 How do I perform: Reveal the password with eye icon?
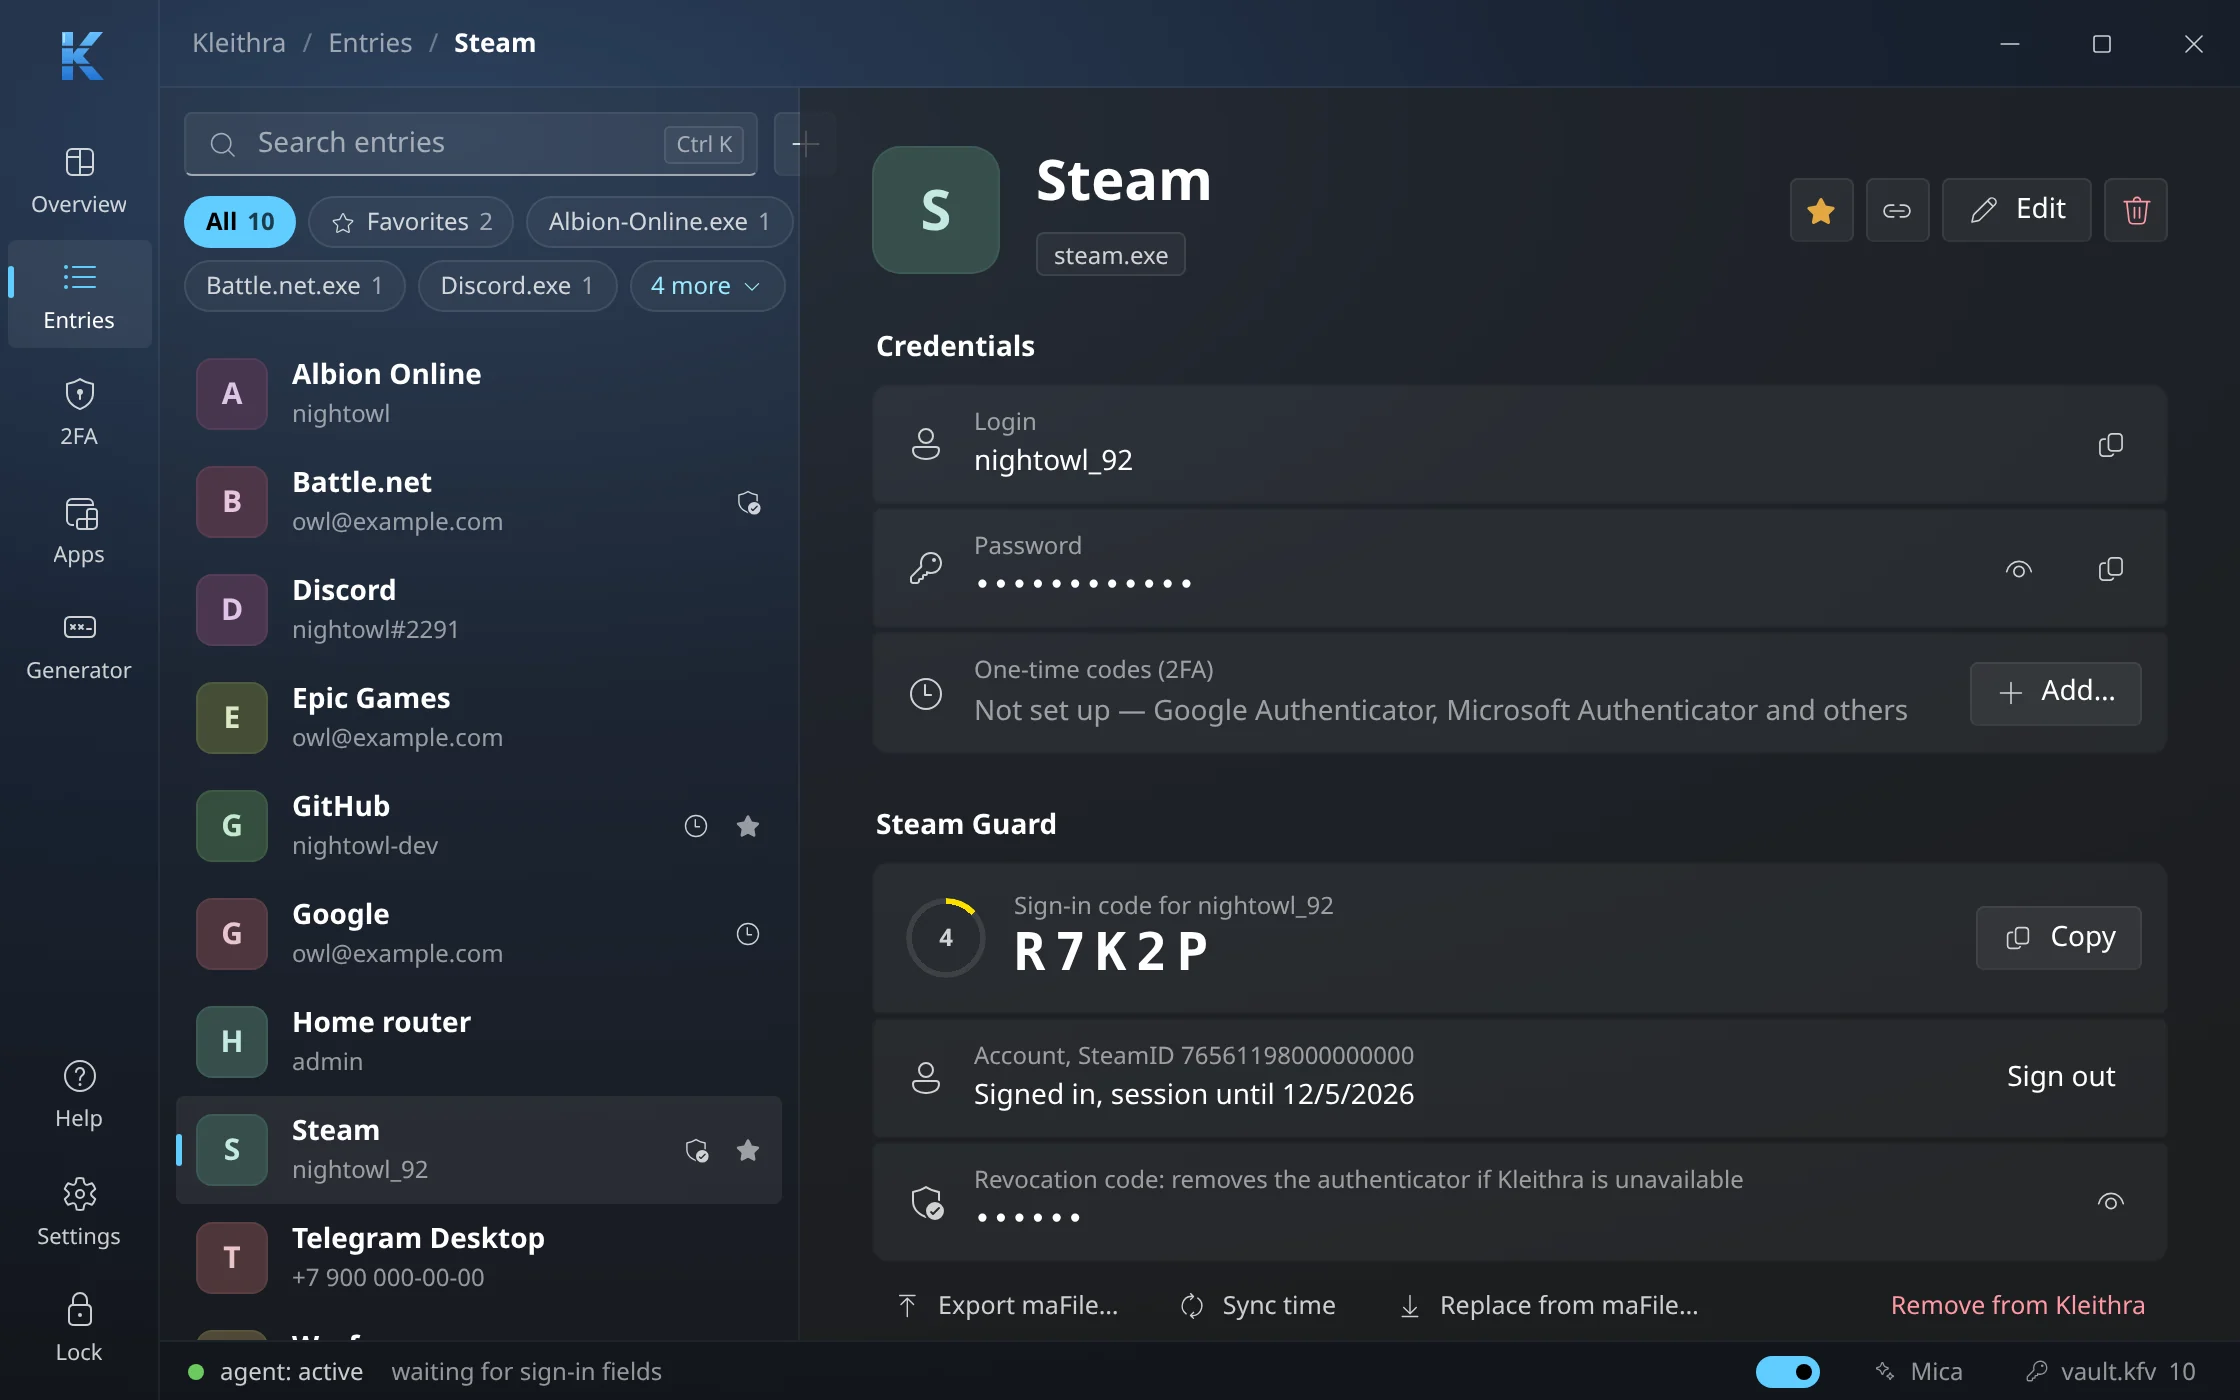[x=2018, y=569]
